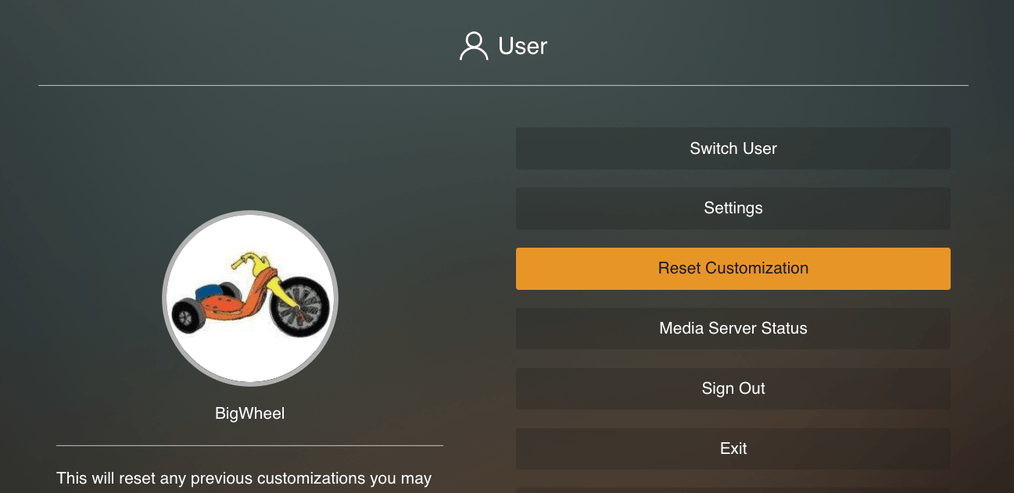Click the small rear wheel in avatar image

tap(187, 317)
